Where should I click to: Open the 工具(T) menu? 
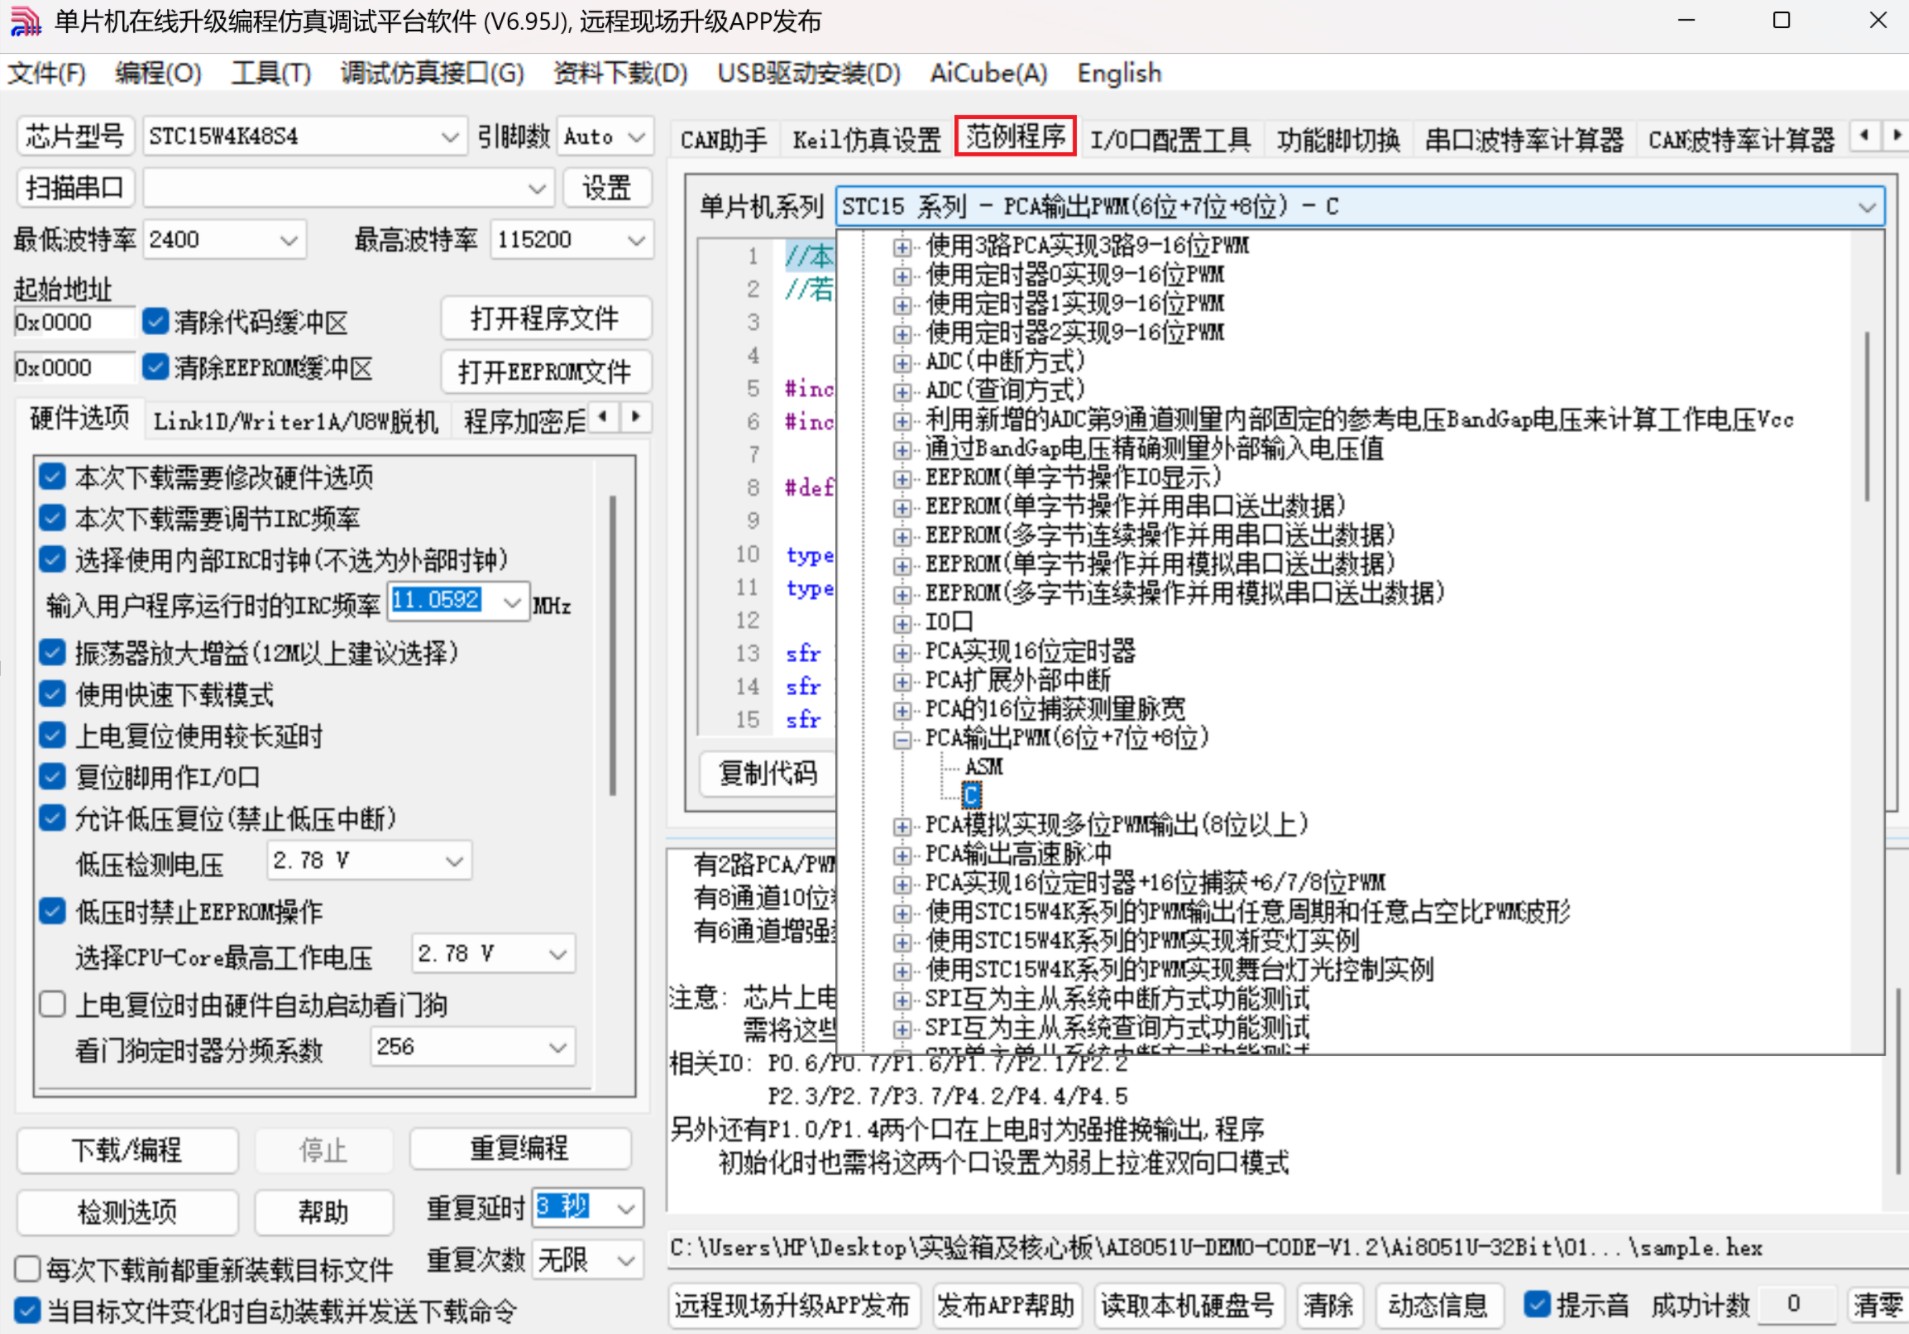(x=271, y=74)
